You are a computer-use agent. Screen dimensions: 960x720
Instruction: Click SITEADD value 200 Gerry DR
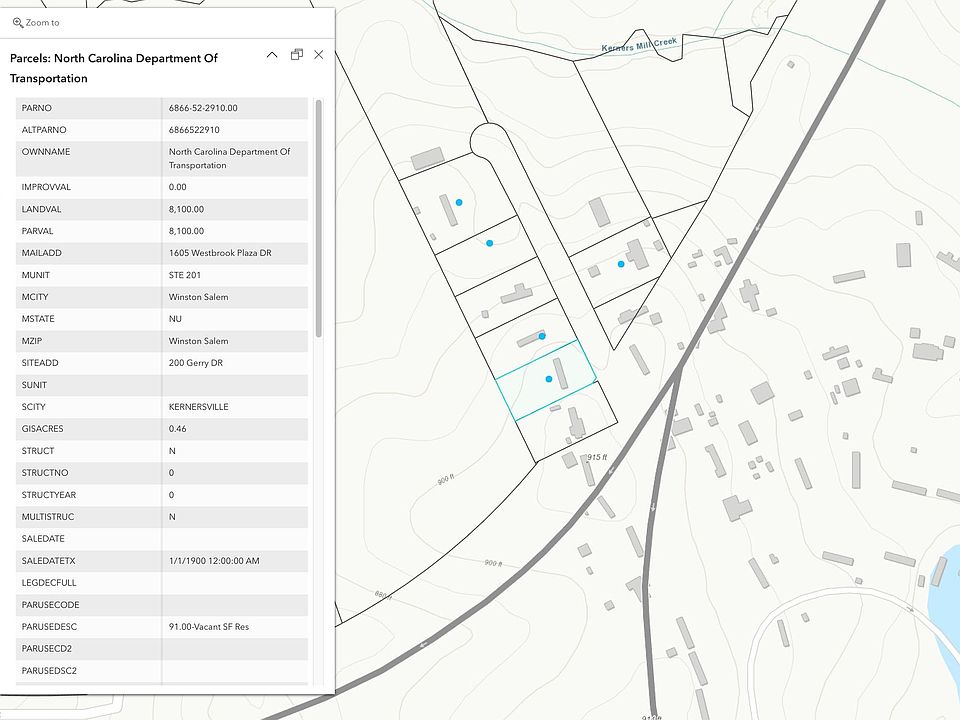[x=195, y=363]
